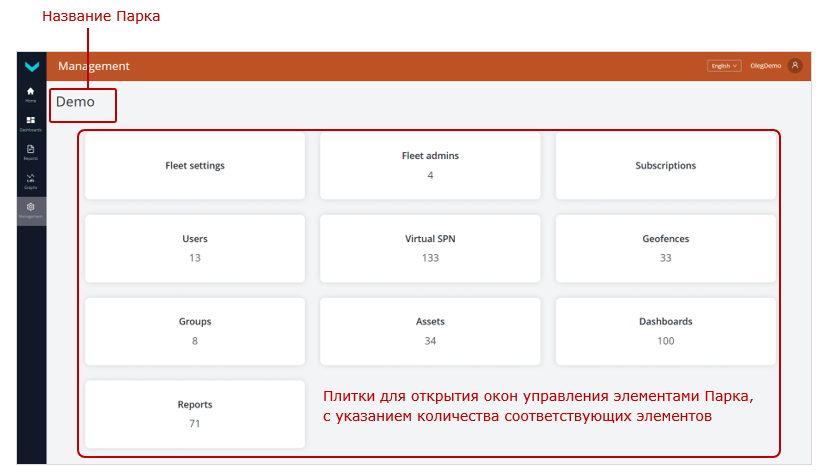Viewport: 825px width, 474px height.
Task: Open the Assets tile
Action: pyautogui.click(x=430, y=331)
